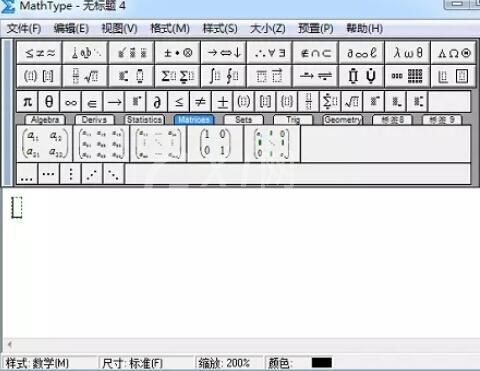The width and height of the screenshot is (480, 371).
Task: Insert the less-than-or-equal symbol from small bar
Action: pyautogui.click(x=179, y=101)
